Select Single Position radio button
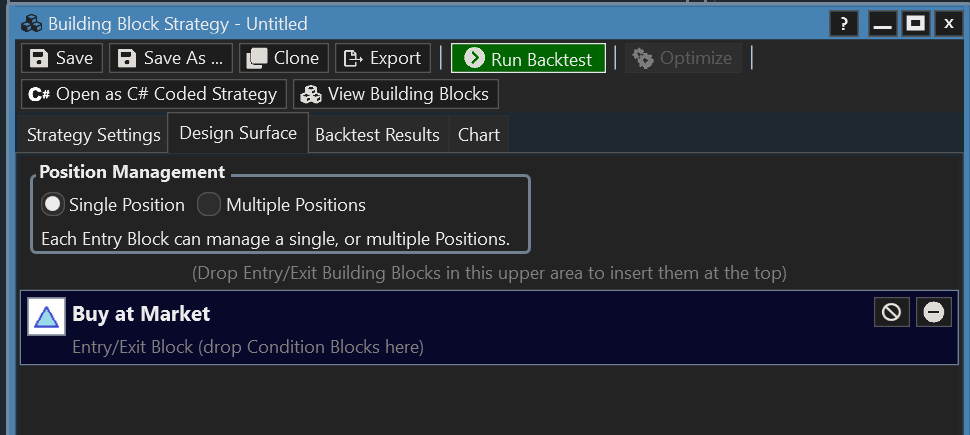970x435 pixels. (53, 205)
